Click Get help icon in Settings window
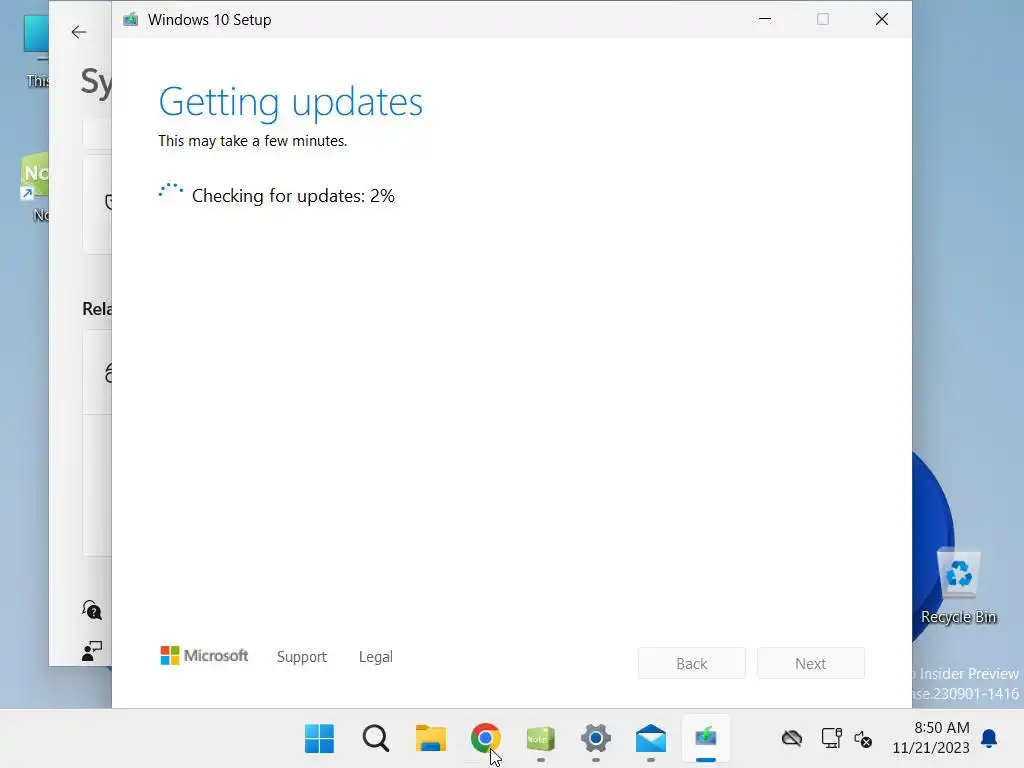1024x768 pixels. pyautogui.click(x=91, y=610)
